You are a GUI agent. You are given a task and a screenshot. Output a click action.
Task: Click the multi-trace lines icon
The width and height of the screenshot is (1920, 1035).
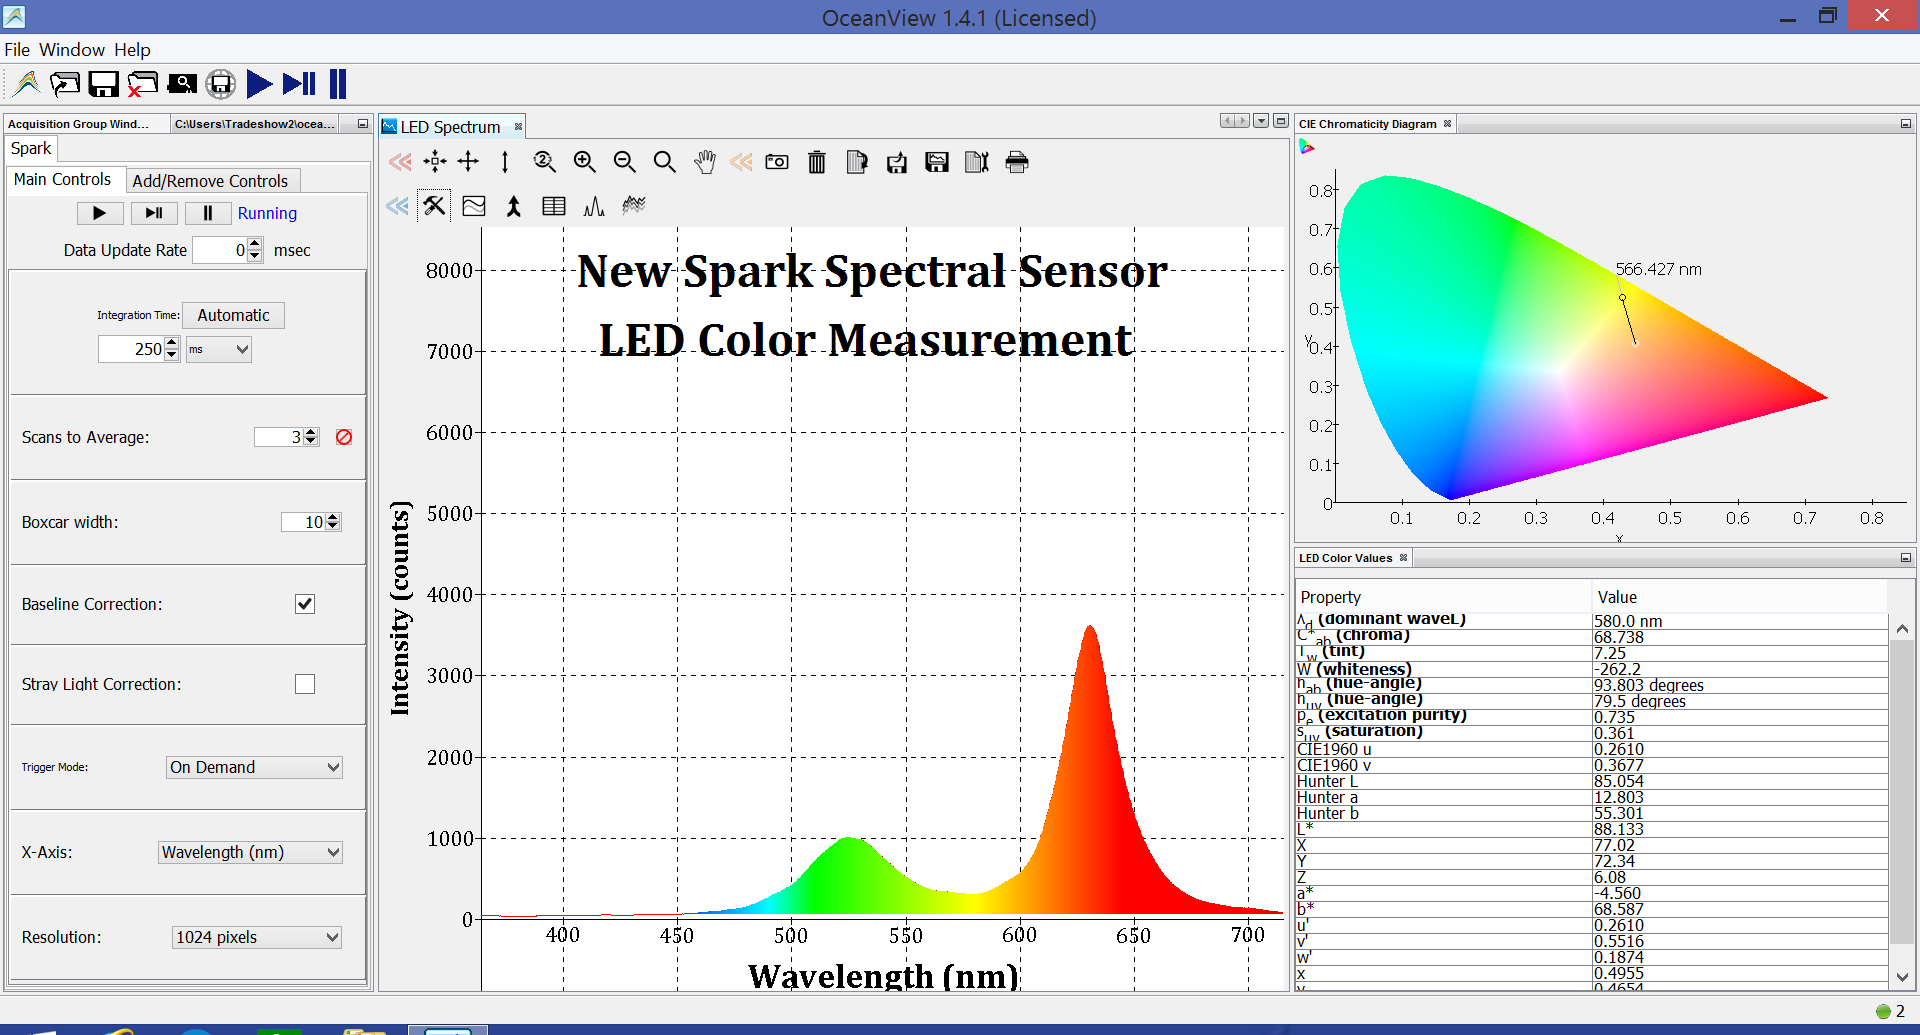634,206
